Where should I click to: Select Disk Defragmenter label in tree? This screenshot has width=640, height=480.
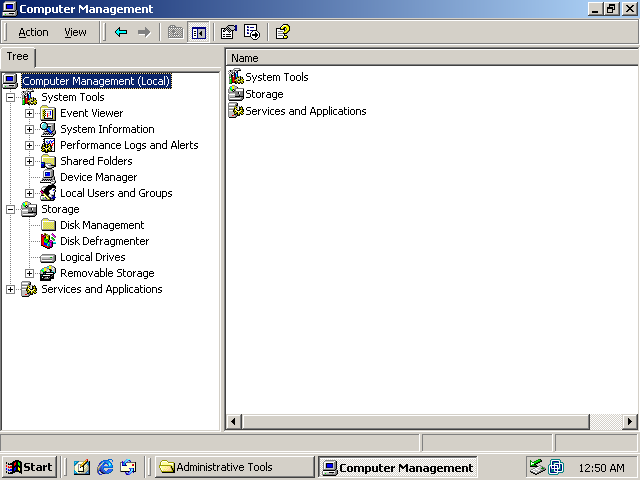click(104, 241)
